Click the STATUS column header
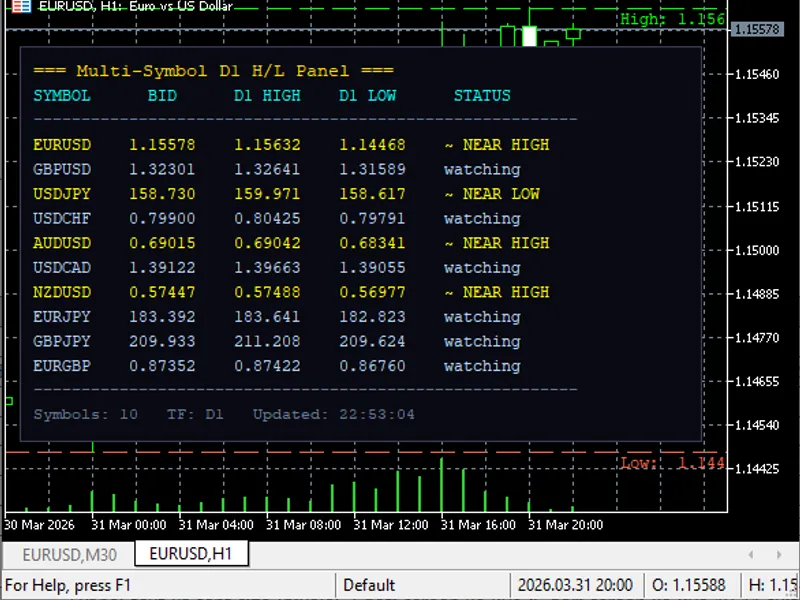Screen dimensions: 800x600 (x=482, y=95)
